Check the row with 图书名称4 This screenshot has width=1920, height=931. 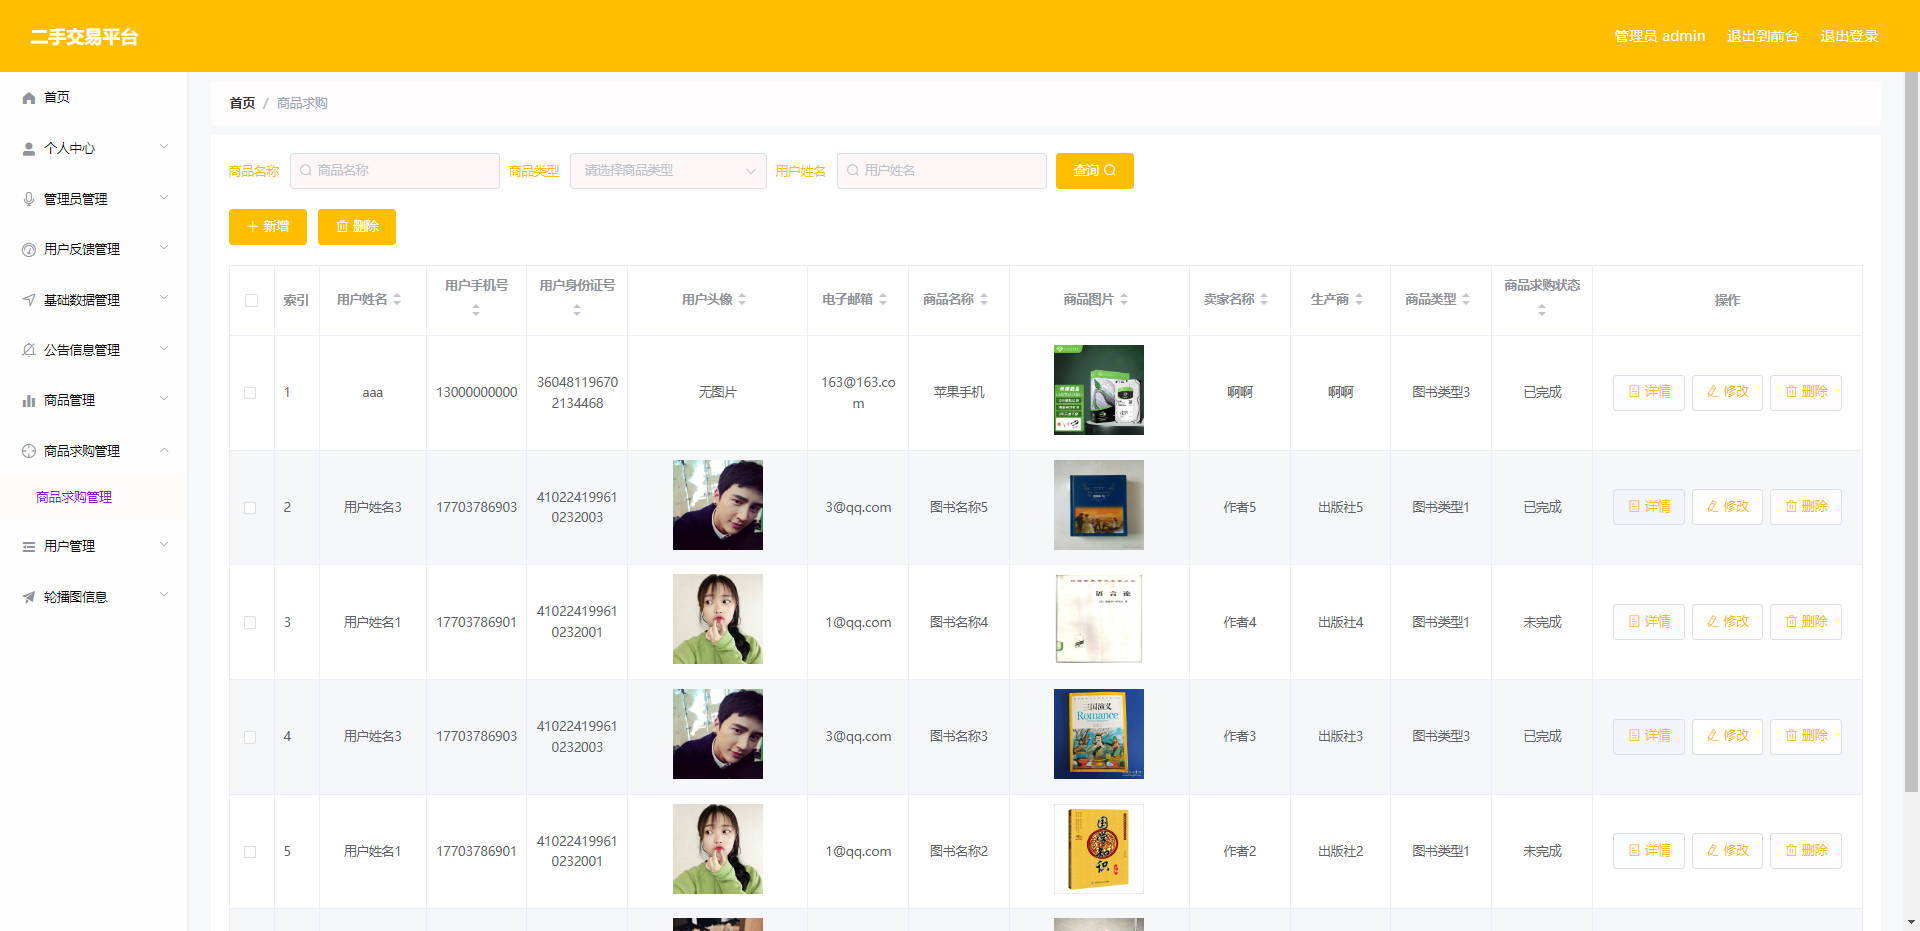(250, 623)
